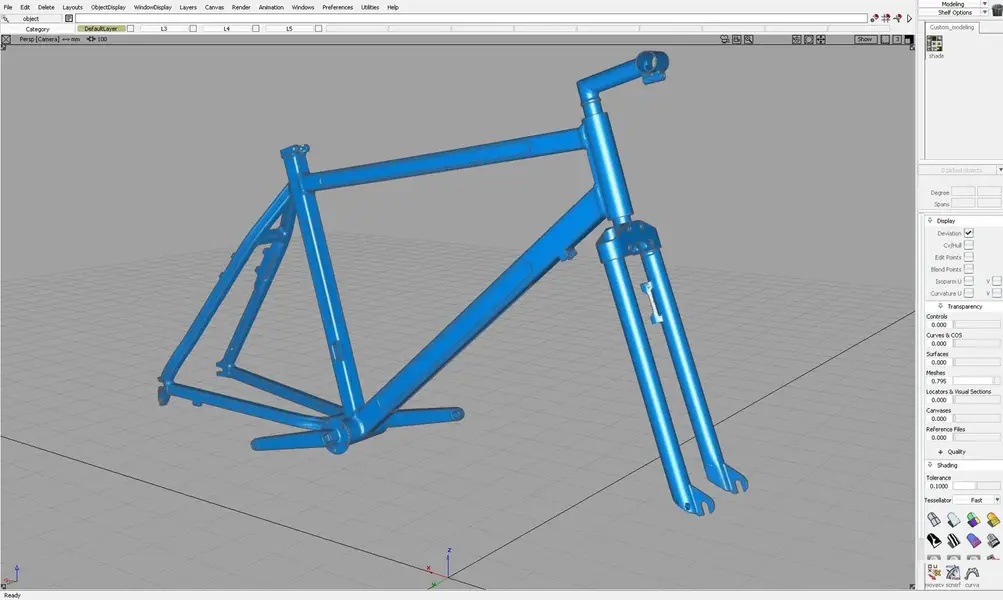Open the Preferences menu
The image size is (1003, 600).
pyautogui.click(x=337, y=7)
